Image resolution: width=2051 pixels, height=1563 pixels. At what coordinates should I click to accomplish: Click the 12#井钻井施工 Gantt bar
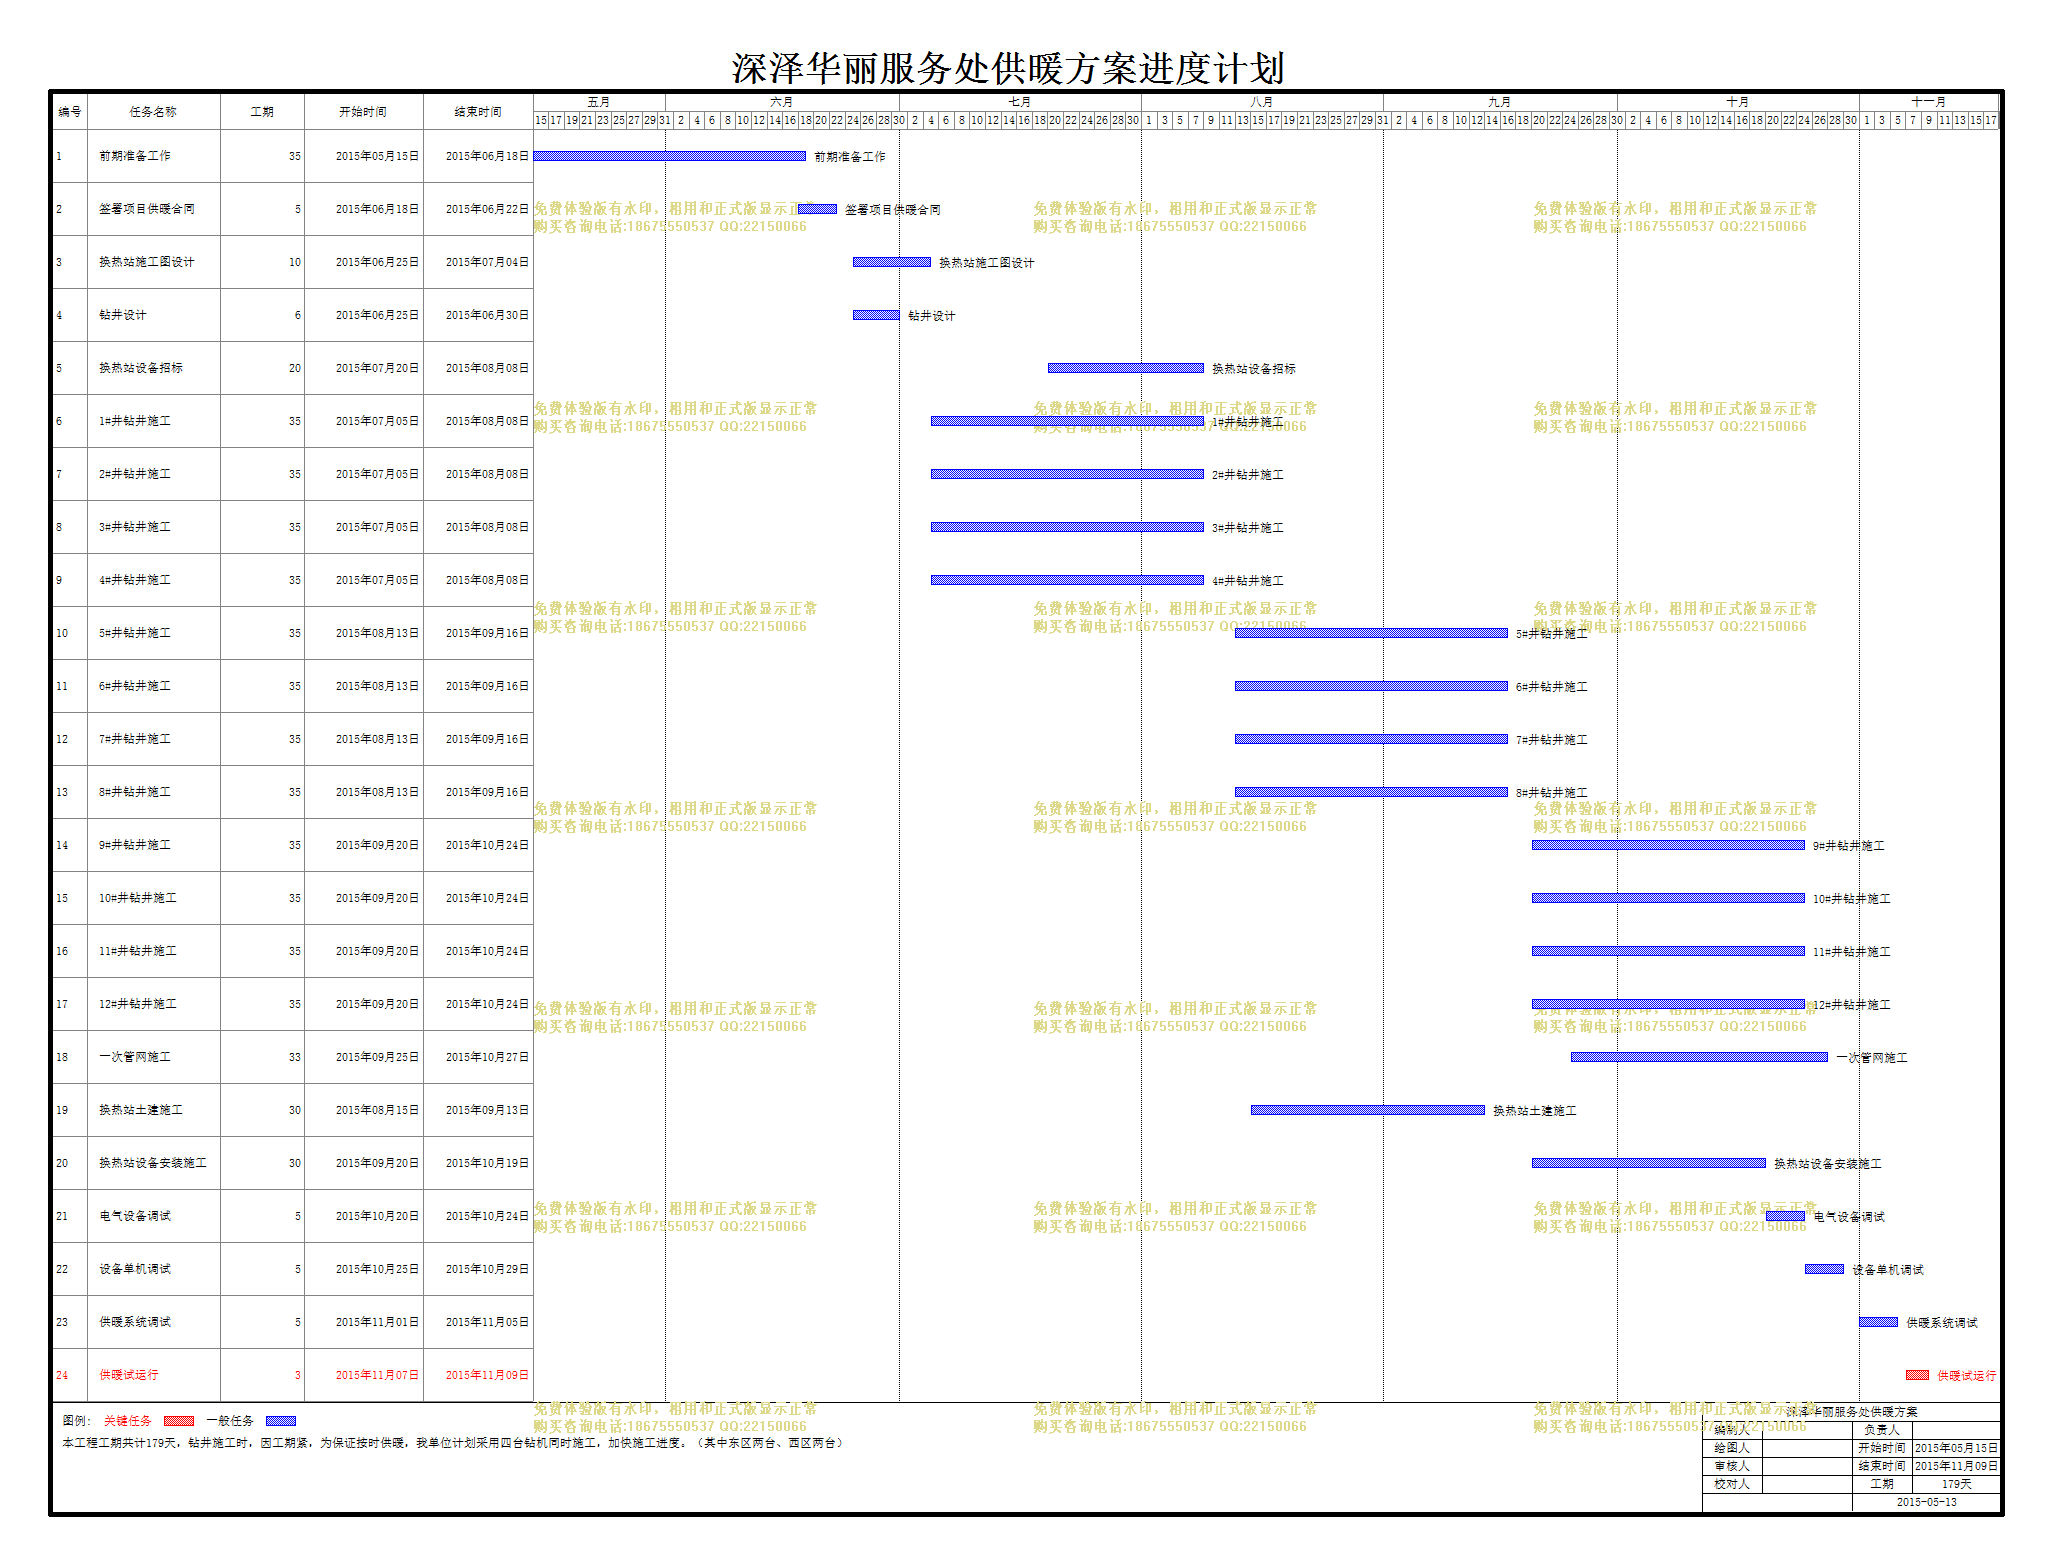point(1668,1004)
